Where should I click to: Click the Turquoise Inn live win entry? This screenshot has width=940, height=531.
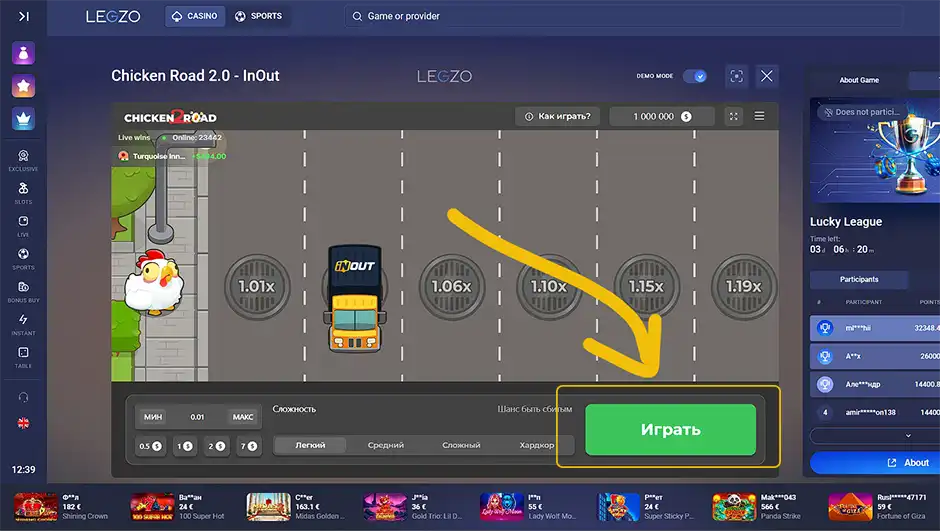pos(172,156)
